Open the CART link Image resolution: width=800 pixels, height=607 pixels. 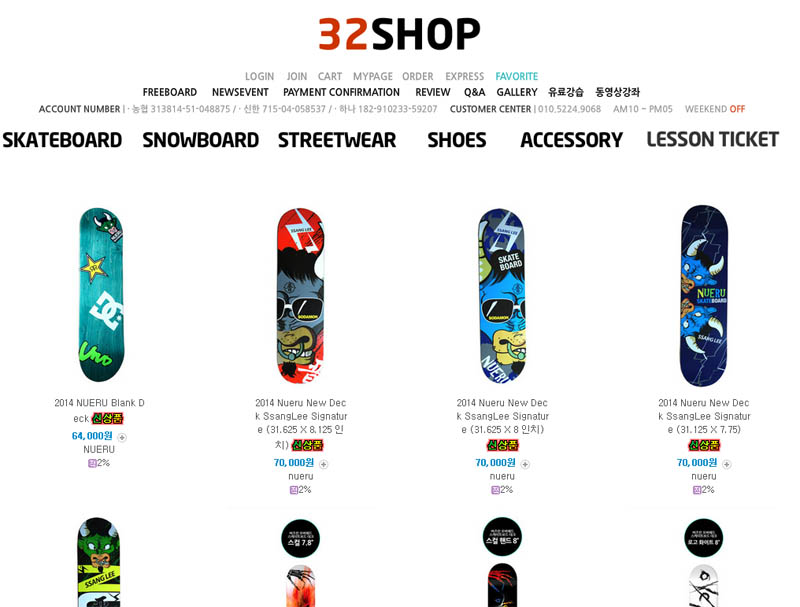[x=330, y=77]
